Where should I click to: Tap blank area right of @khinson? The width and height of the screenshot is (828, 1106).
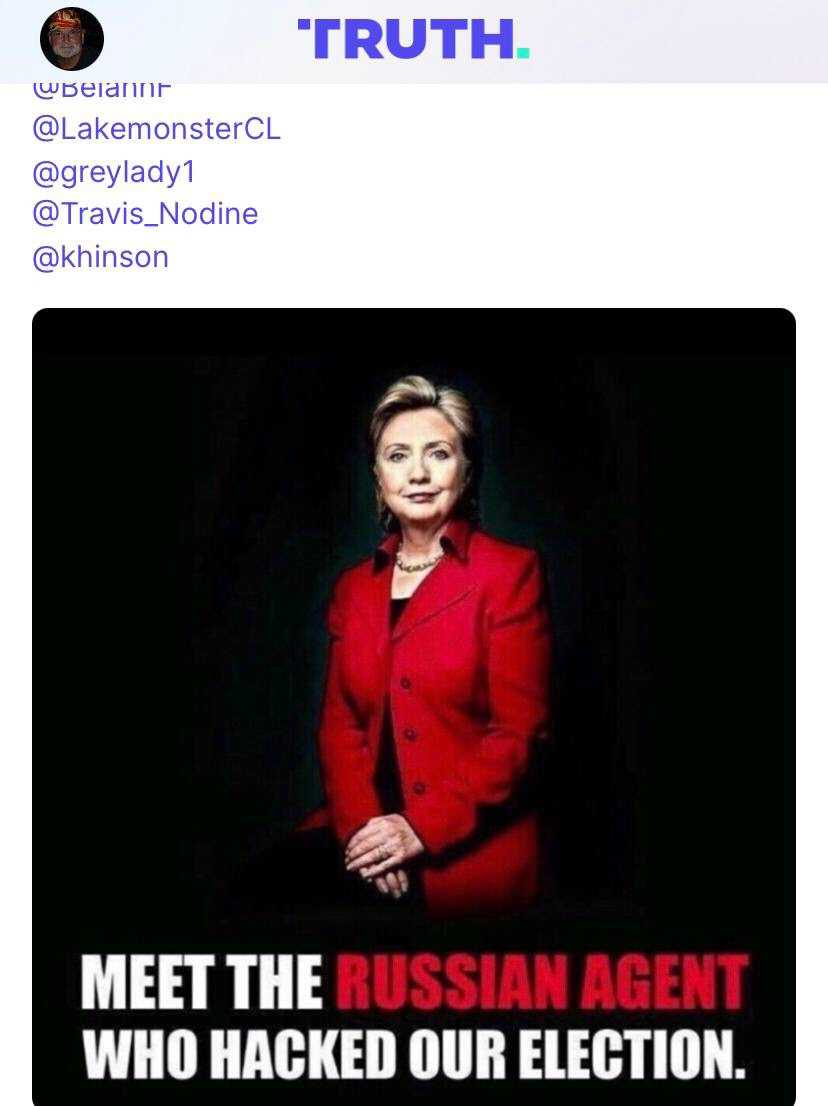tap(494, 257)
